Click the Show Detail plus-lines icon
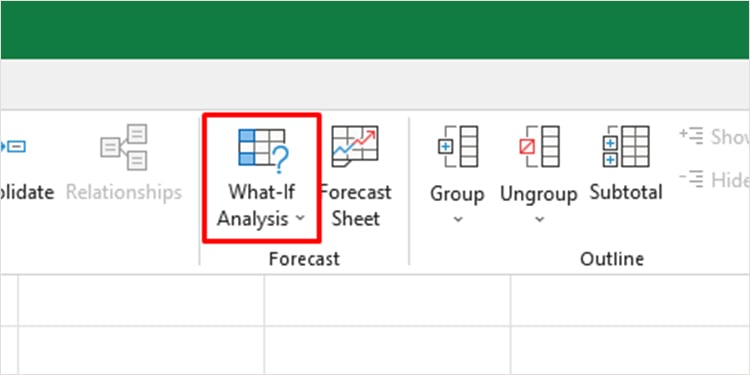This screenshot has height=375, width=750. [x=691, y=136]
